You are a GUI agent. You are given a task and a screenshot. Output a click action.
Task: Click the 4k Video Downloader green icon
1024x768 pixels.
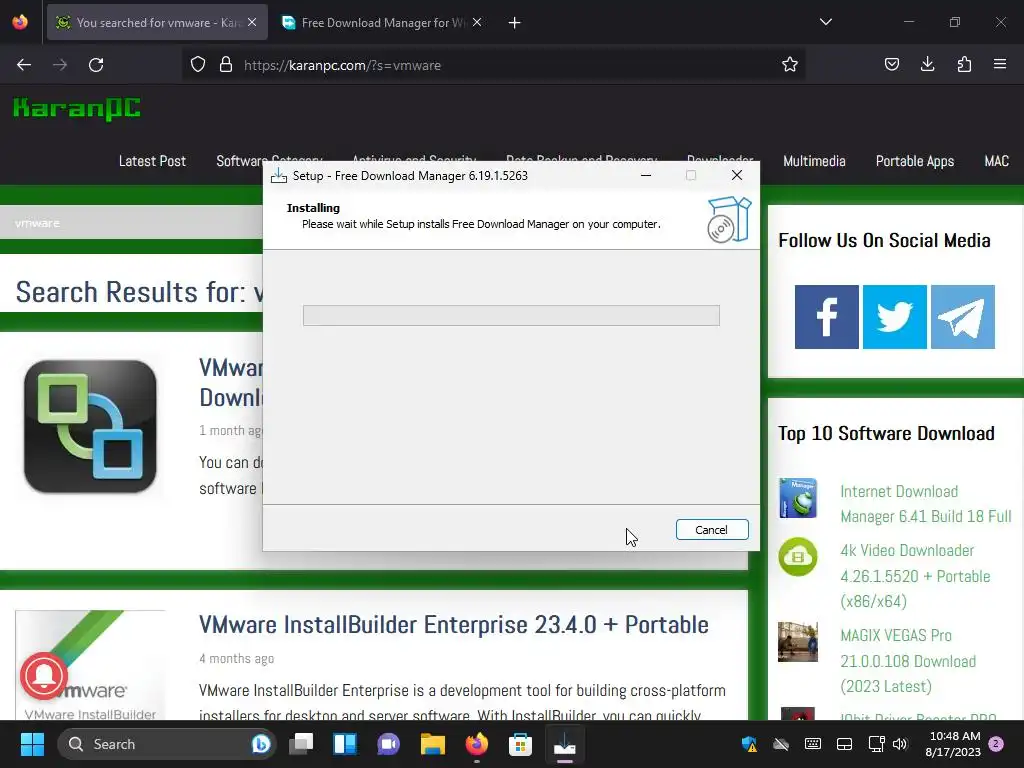[797, 556]
